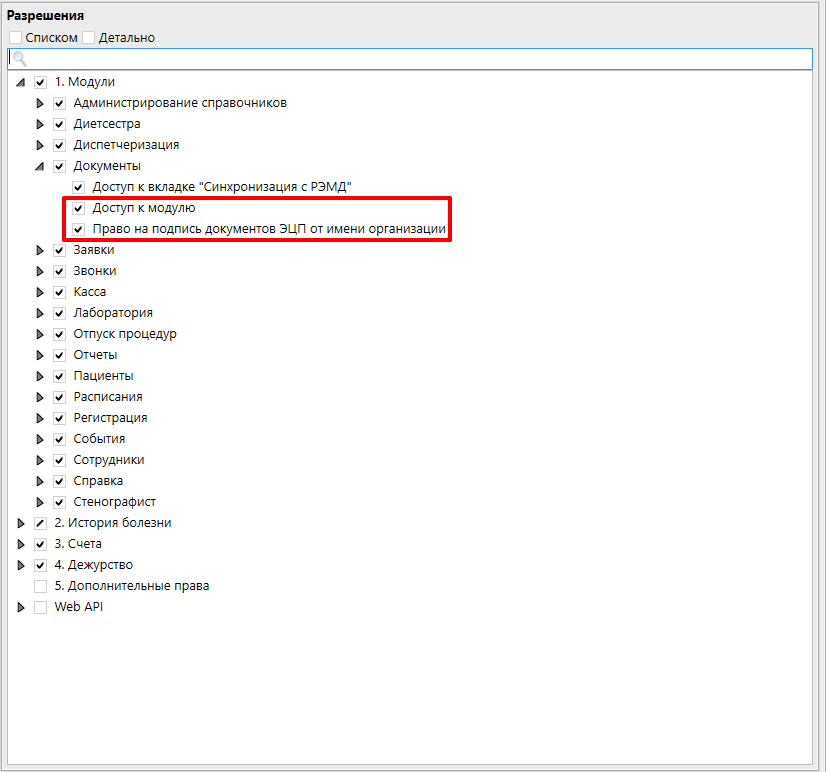Check the 5. Дополнительные права checkbox

click(41, 586)
